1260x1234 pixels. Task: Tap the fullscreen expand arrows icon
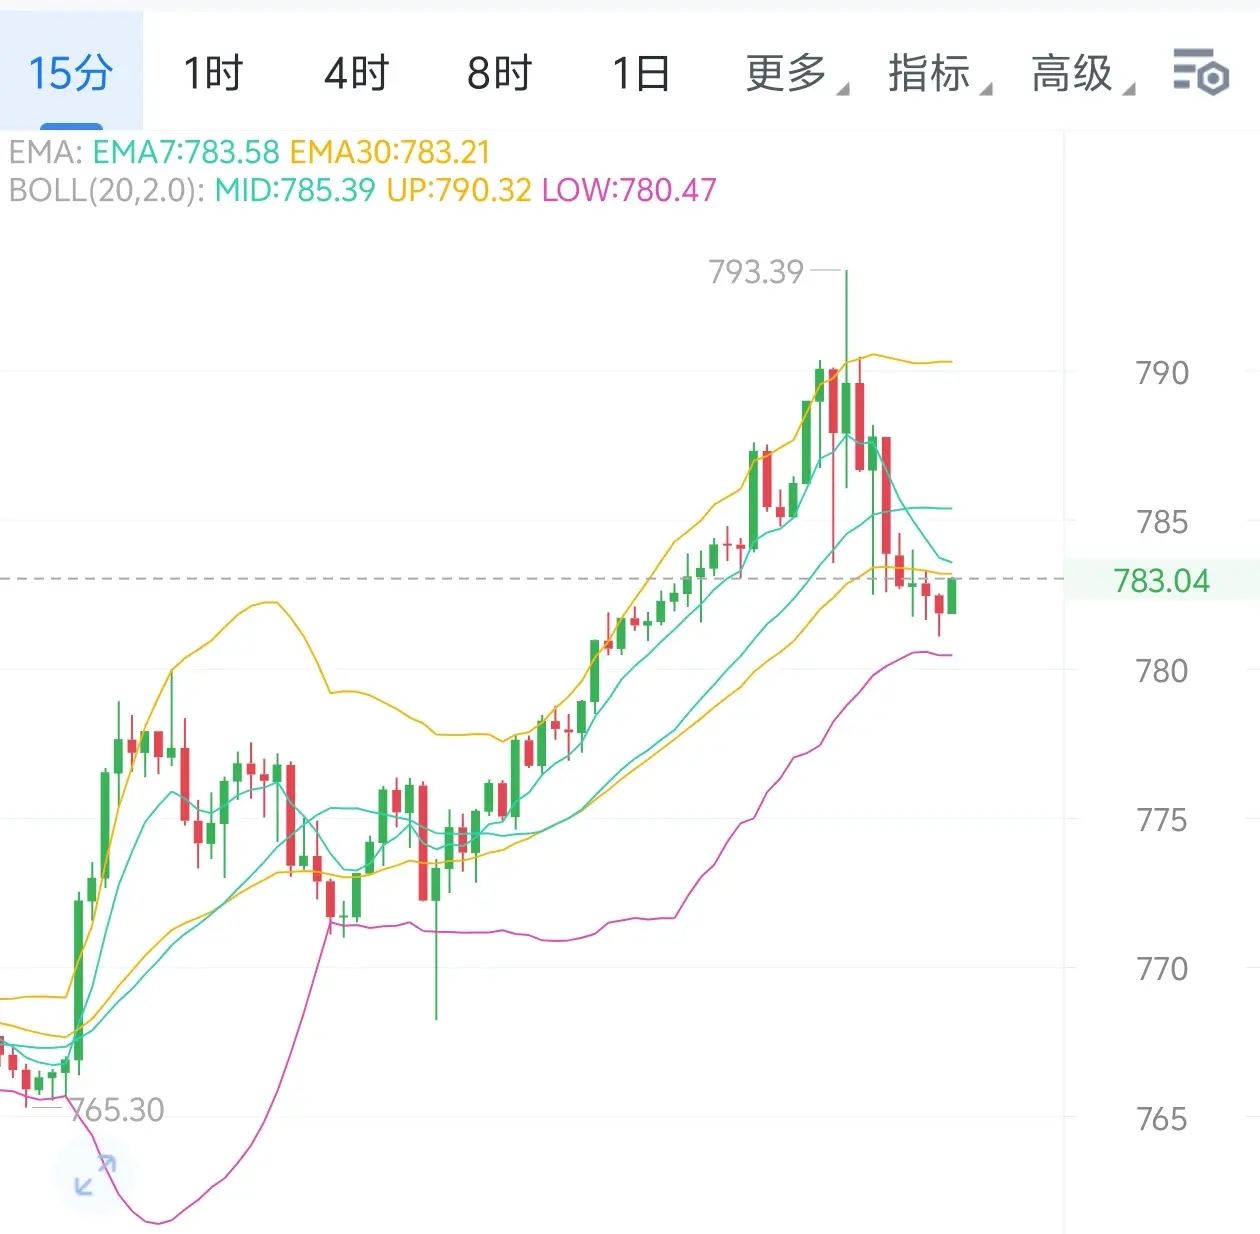click(x=95, y=1175)
